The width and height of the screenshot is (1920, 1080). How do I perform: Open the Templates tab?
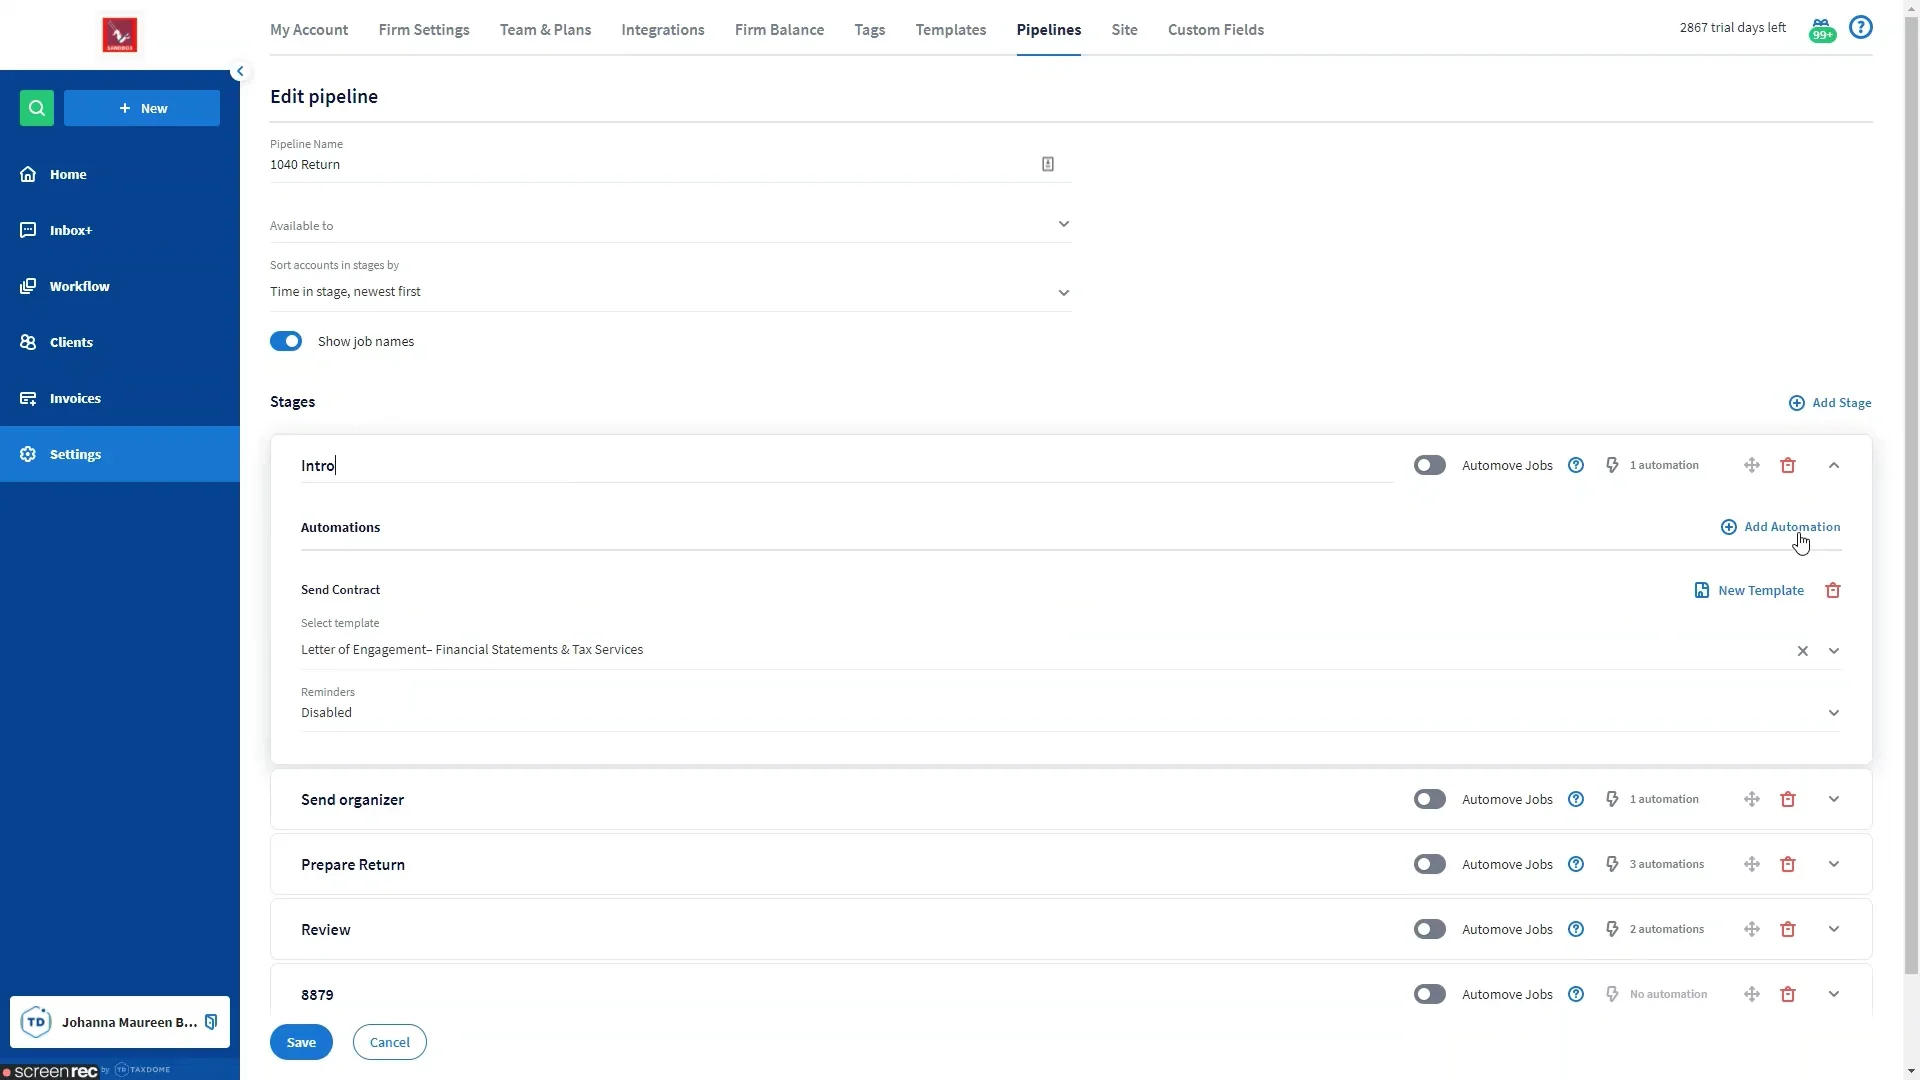[951, 29]
